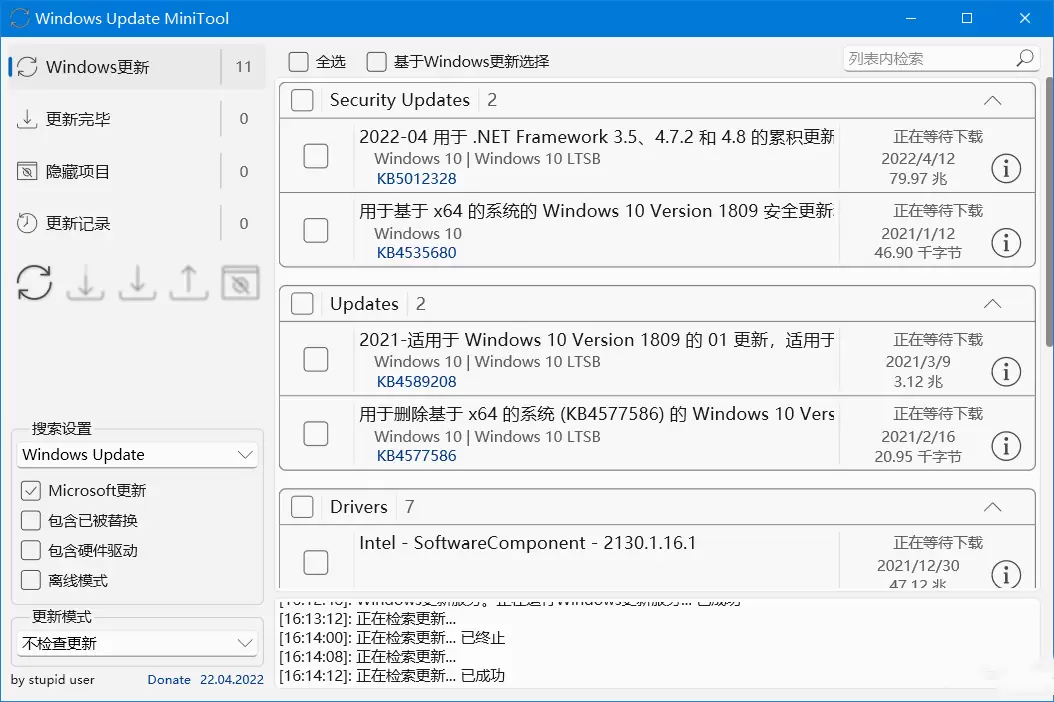
Task: Switch to the Windows更新 tab
Action: pos(136,67)
